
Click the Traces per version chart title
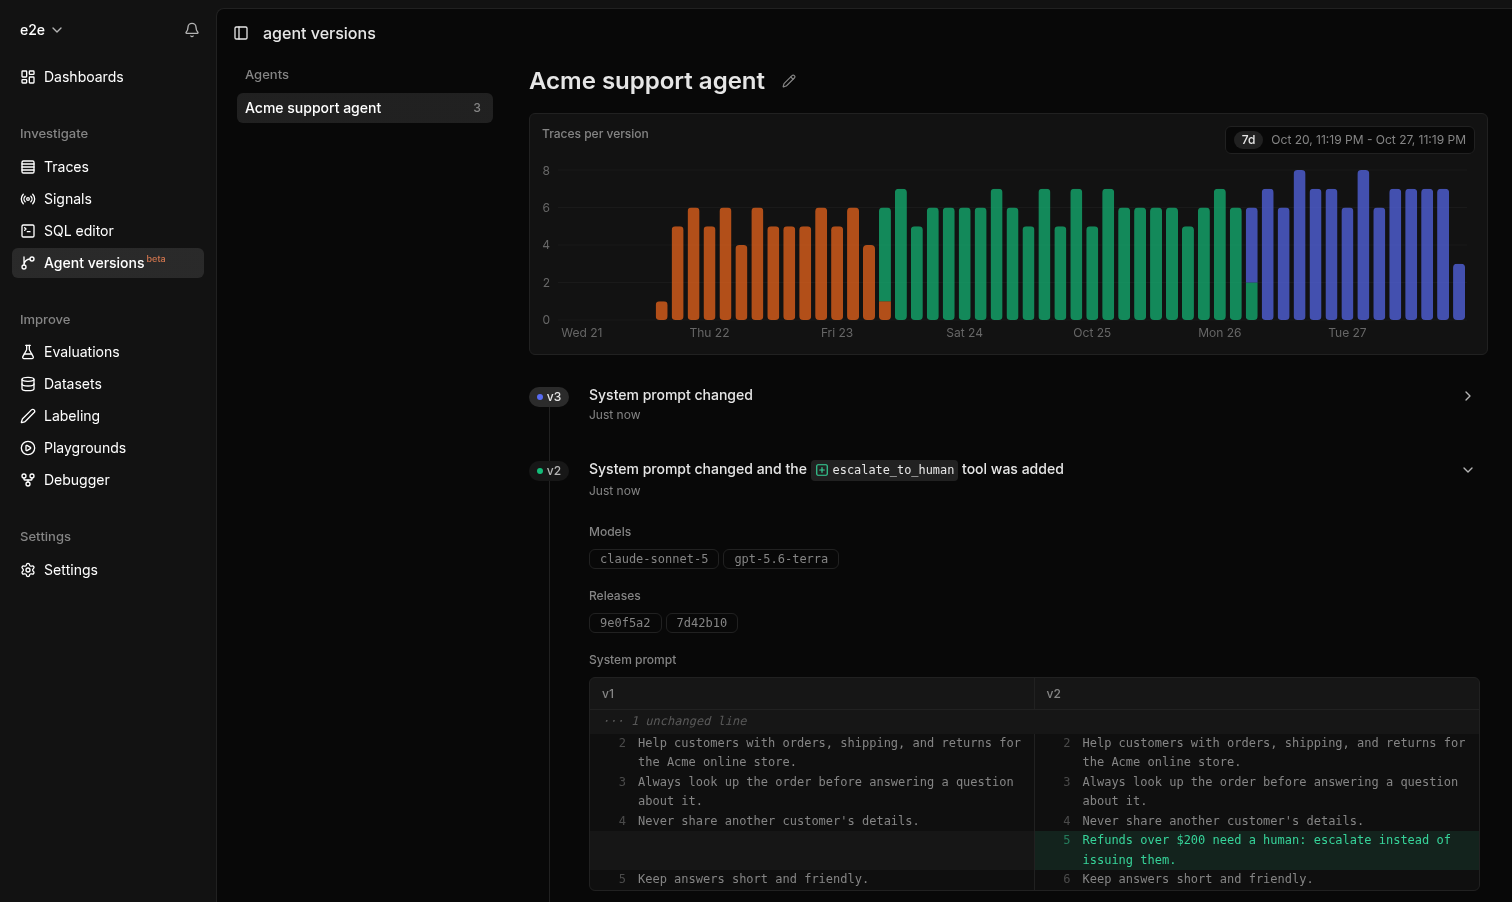[x=595, y=134]
